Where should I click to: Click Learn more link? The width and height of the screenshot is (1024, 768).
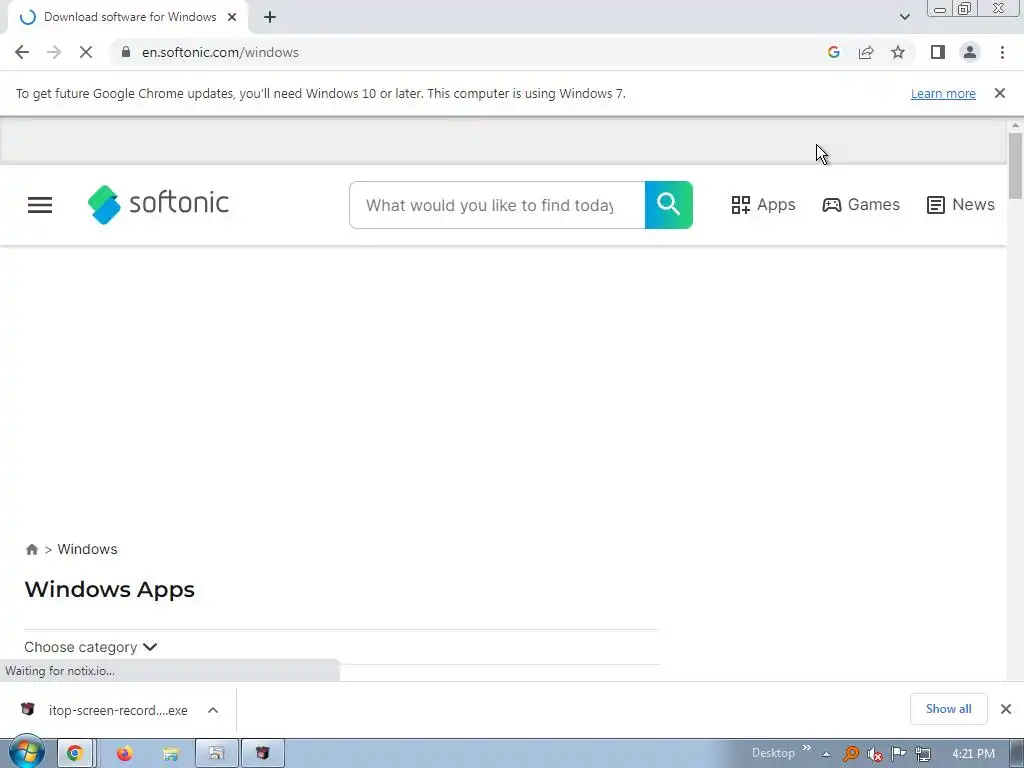point(943,93)
